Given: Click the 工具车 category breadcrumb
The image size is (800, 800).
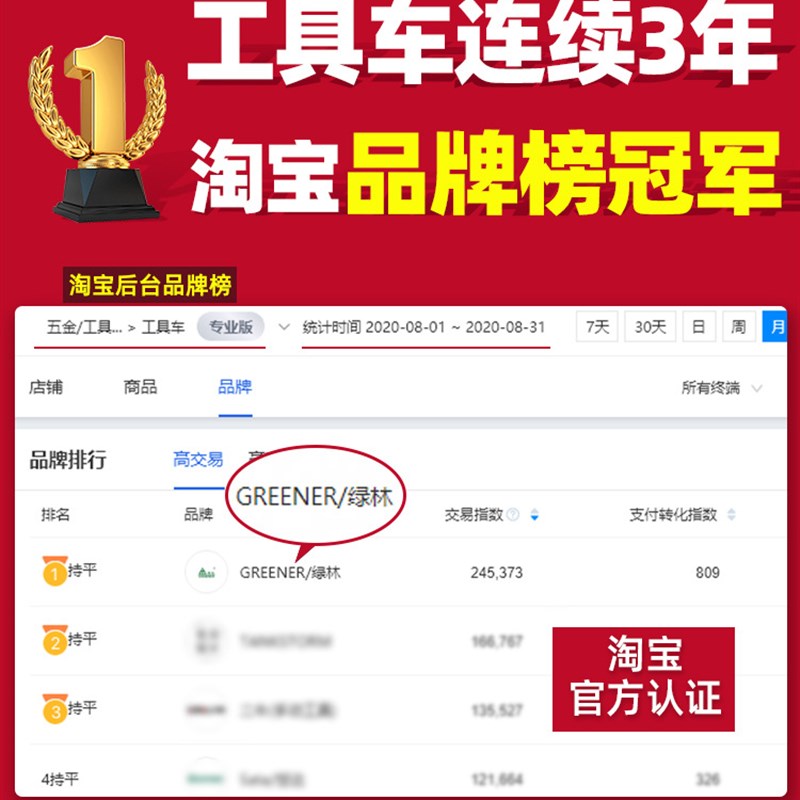Looking at the screenshot, I should 163,327.
